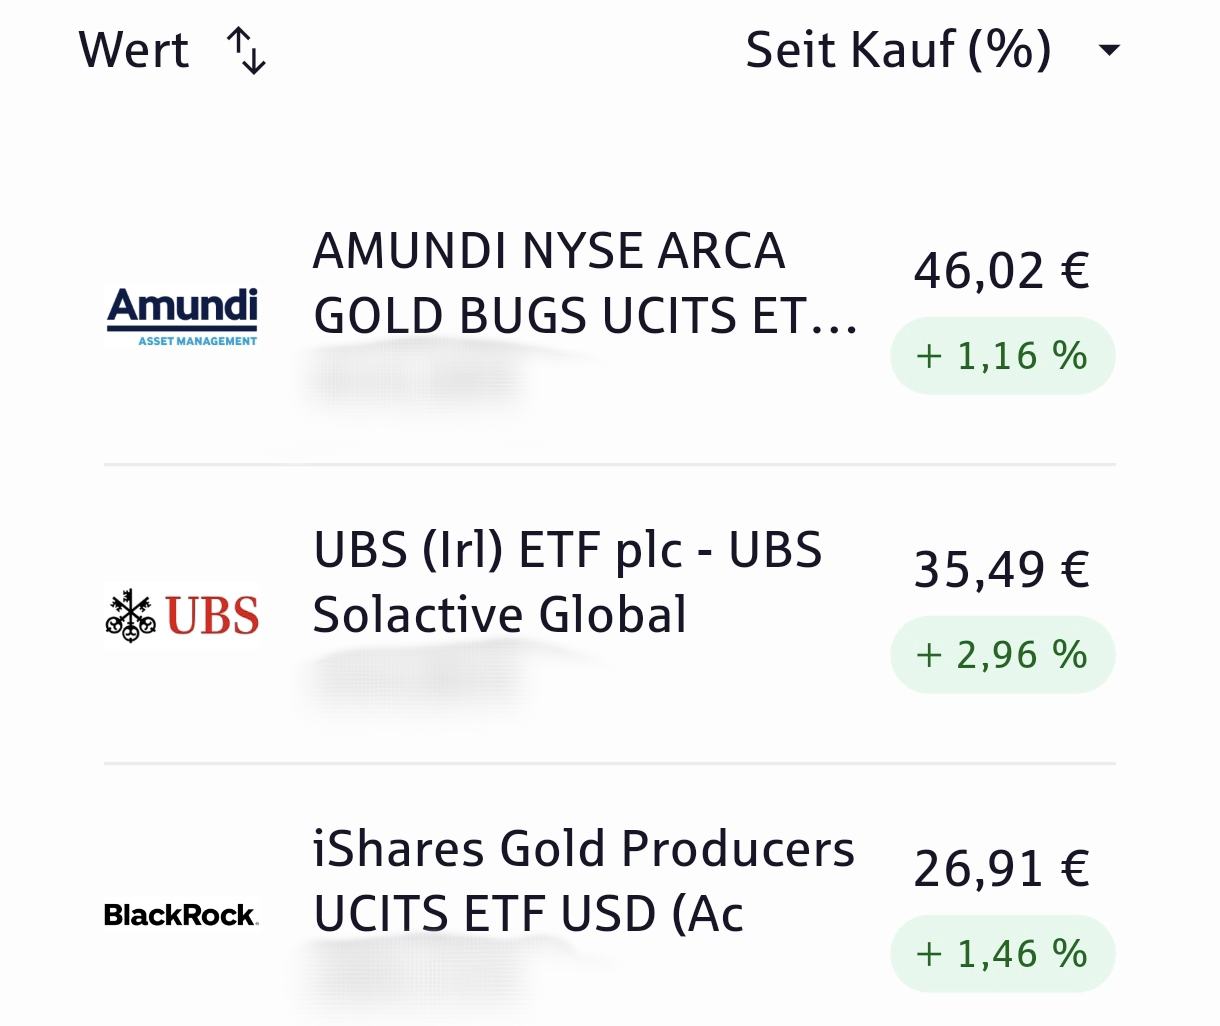Open AMUNDI NYSE ARCA GOLD BUGS ETF
Screen dimensions: 1220x1026
coord(548,251)
